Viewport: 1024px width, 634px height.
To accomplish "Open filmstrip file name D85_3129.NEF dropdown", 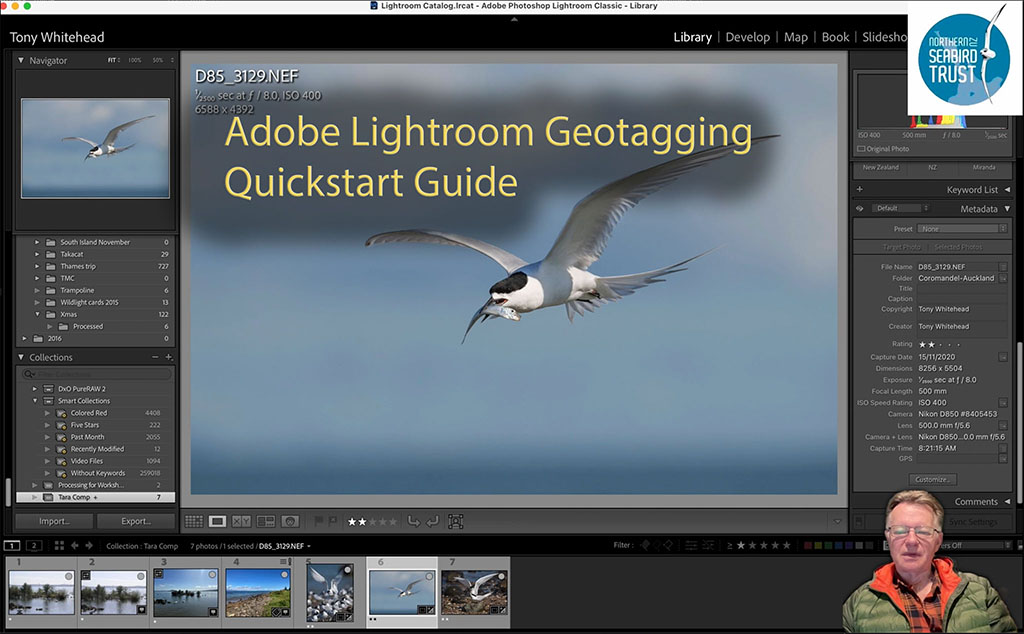I will pos(285,546).
